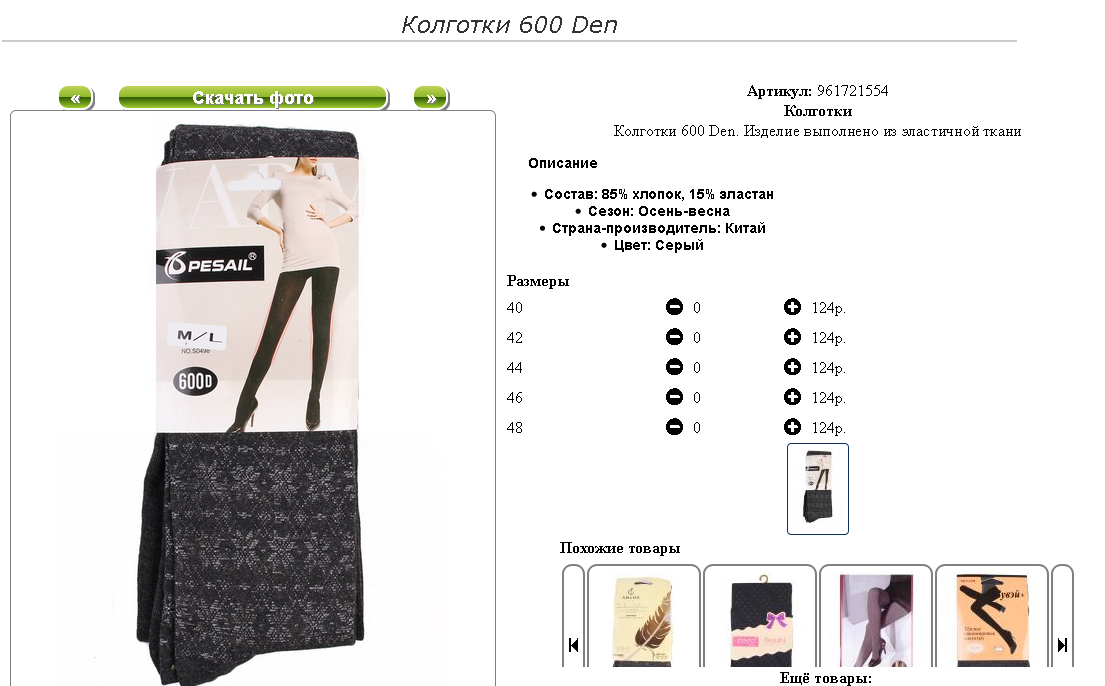1105x686 pixels.
Task: Increase quantity for size 42
Action: 792,337
